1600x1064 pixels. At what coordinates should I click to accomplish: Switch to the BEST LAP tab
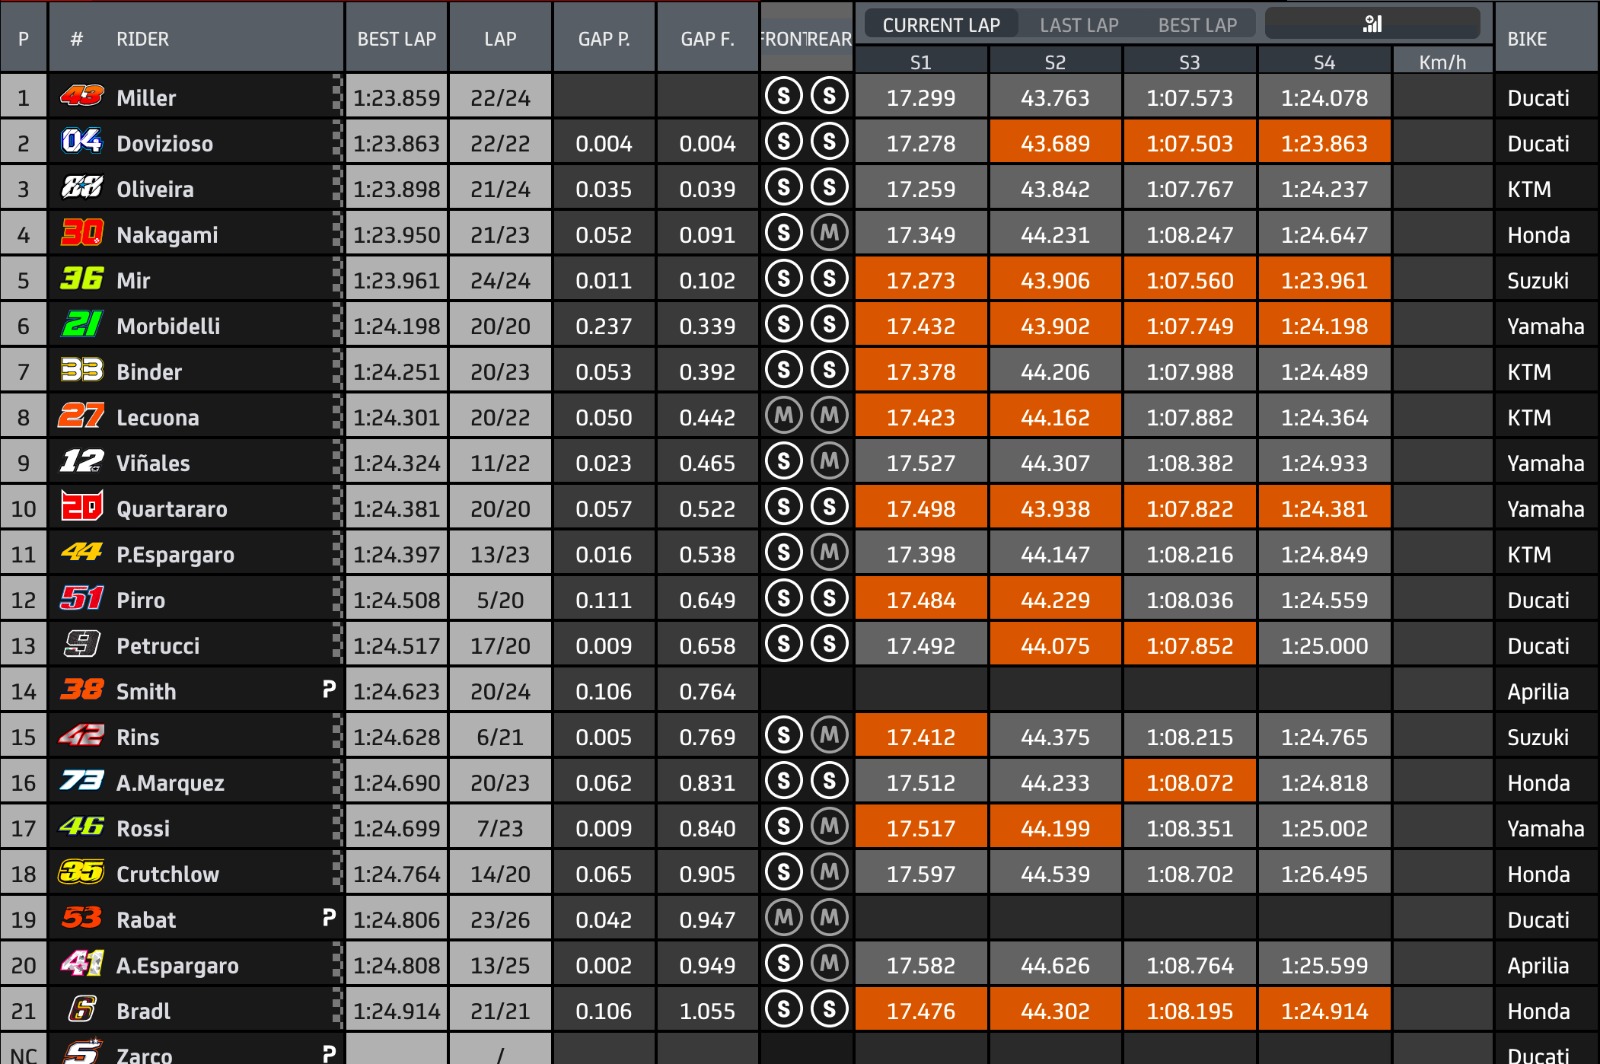click(x=1197, y=25)
